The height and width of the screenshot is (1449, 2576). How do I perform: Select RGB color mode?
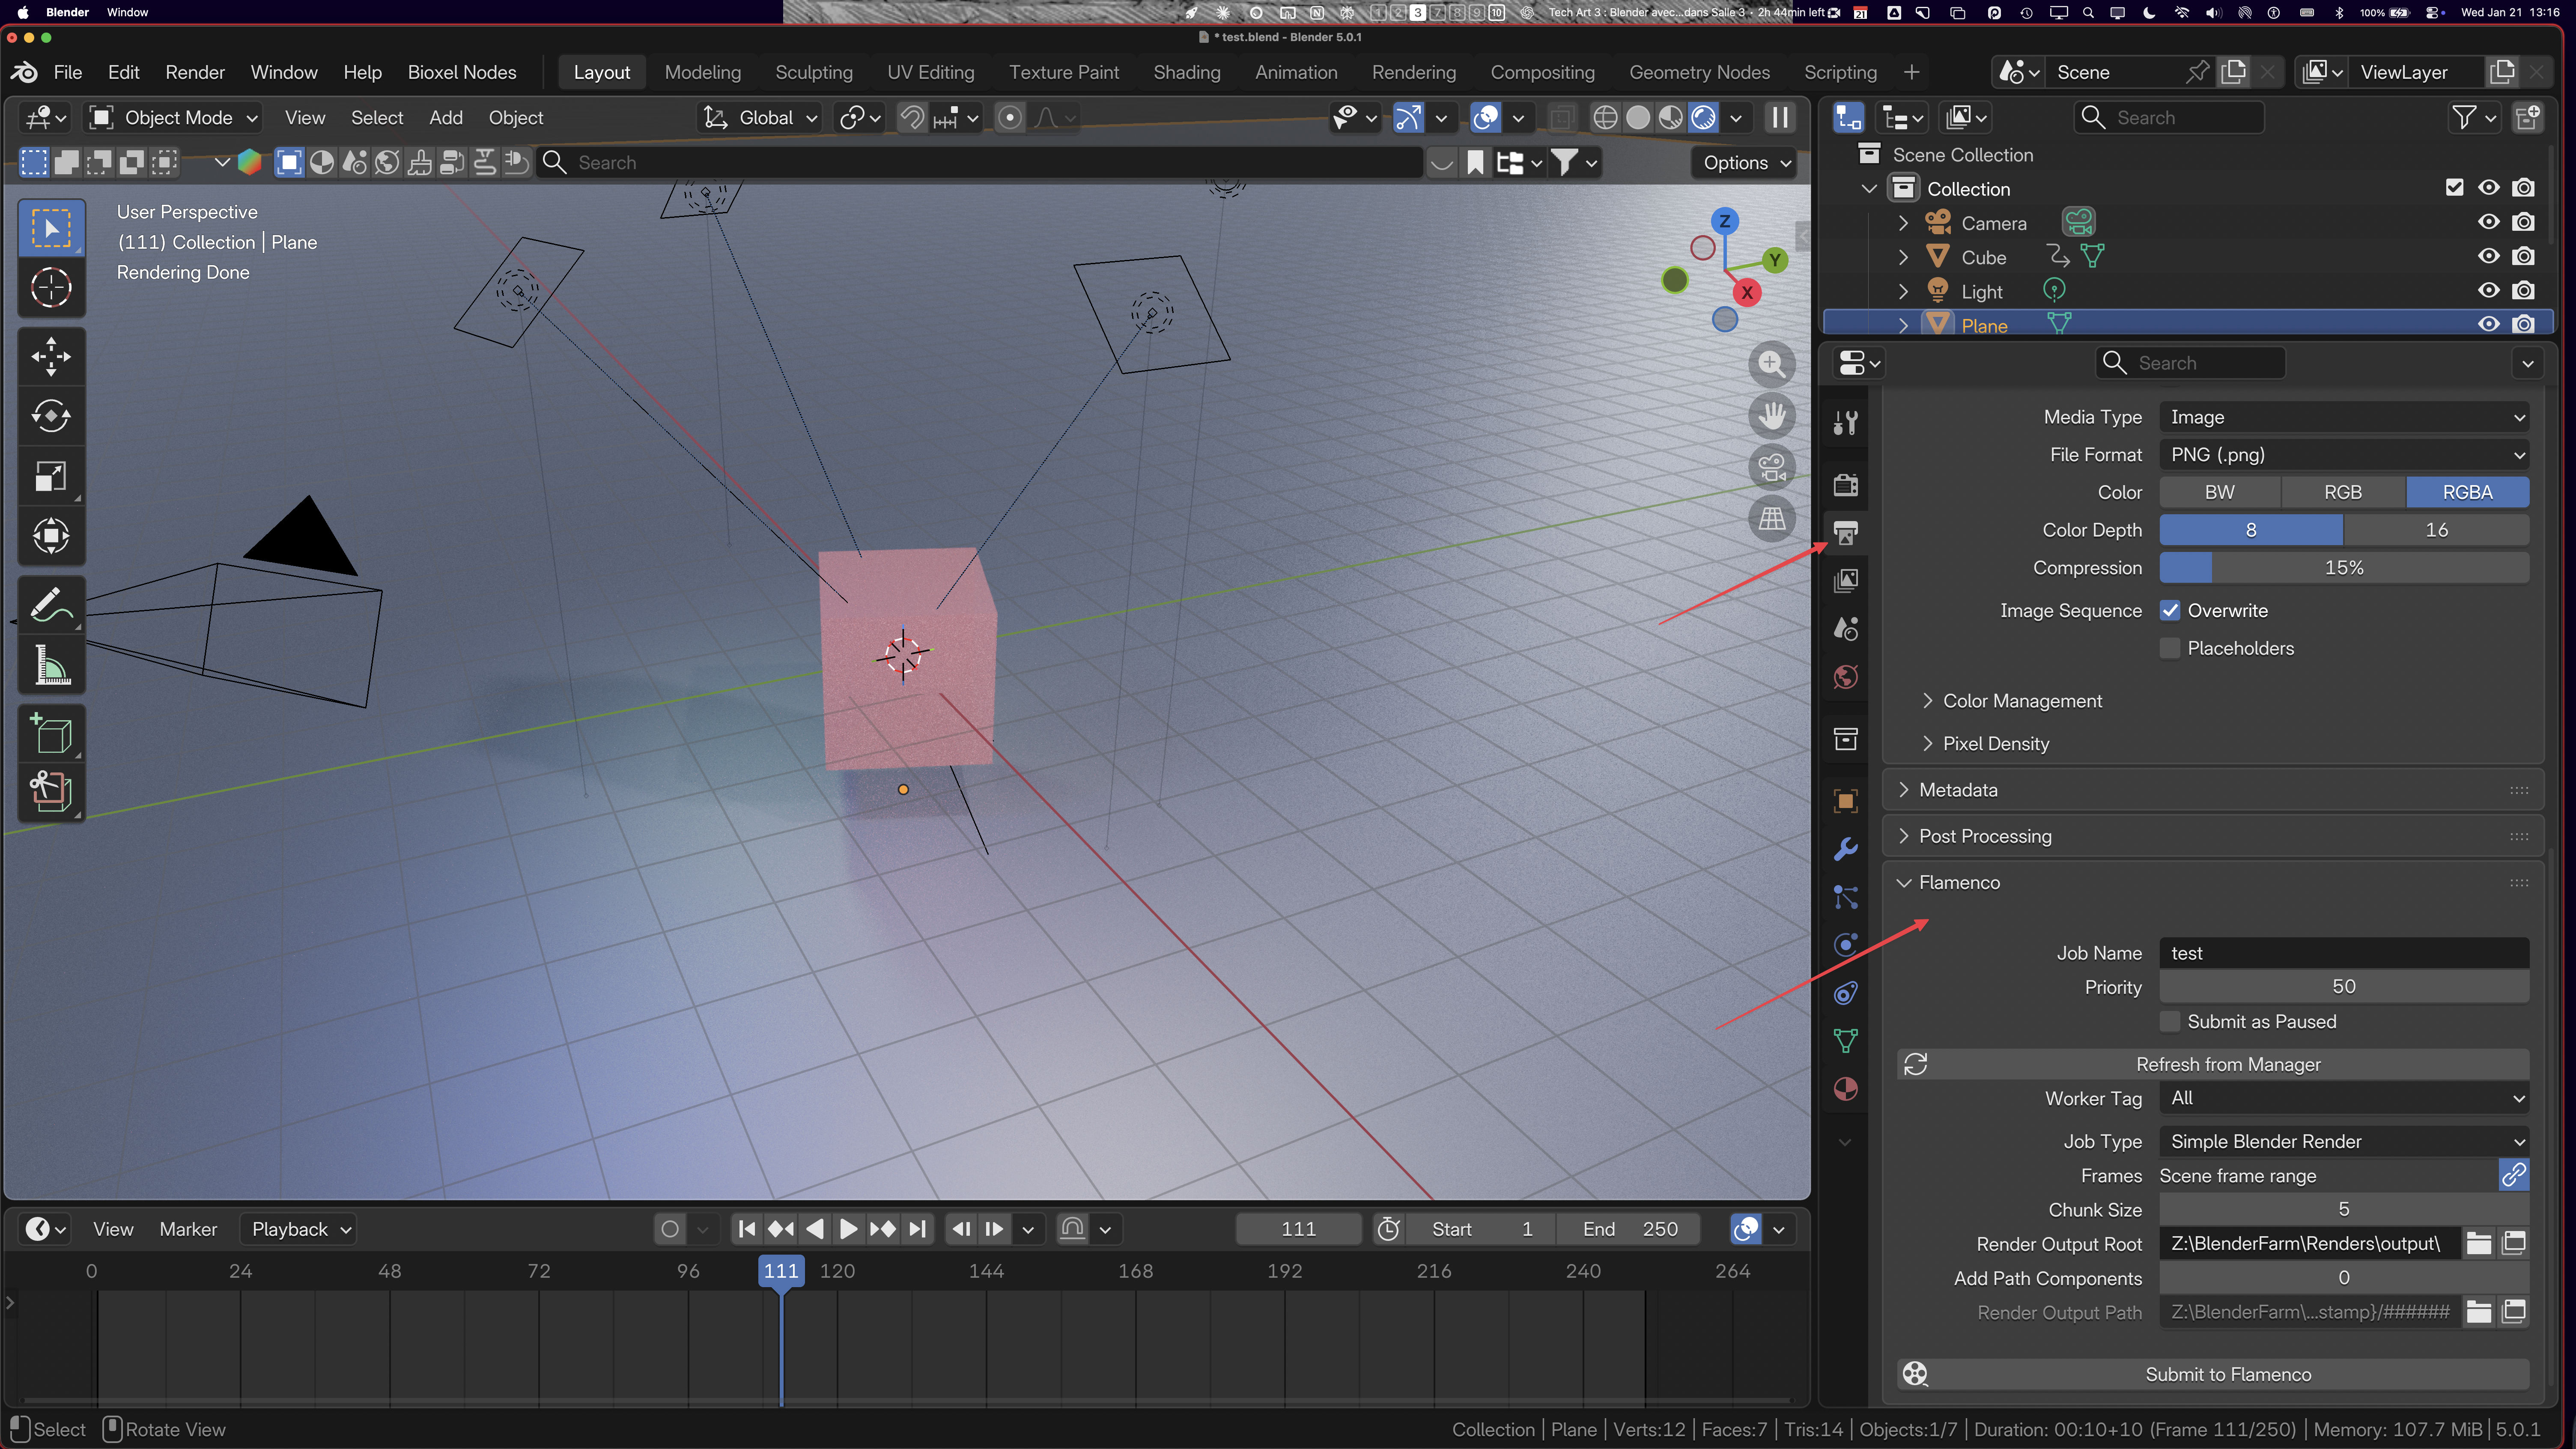pos(2342,492)
